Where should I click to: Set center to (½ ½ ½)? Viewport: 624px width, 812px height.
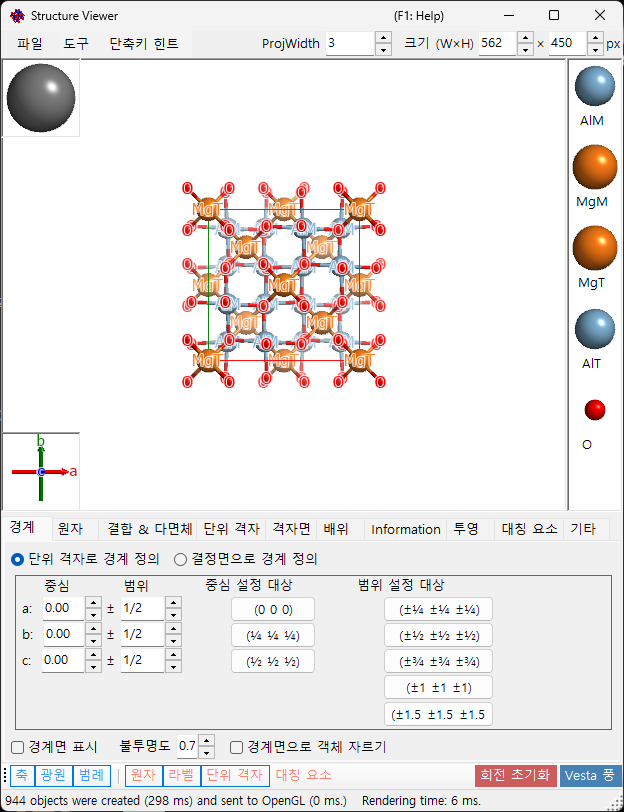273,661
